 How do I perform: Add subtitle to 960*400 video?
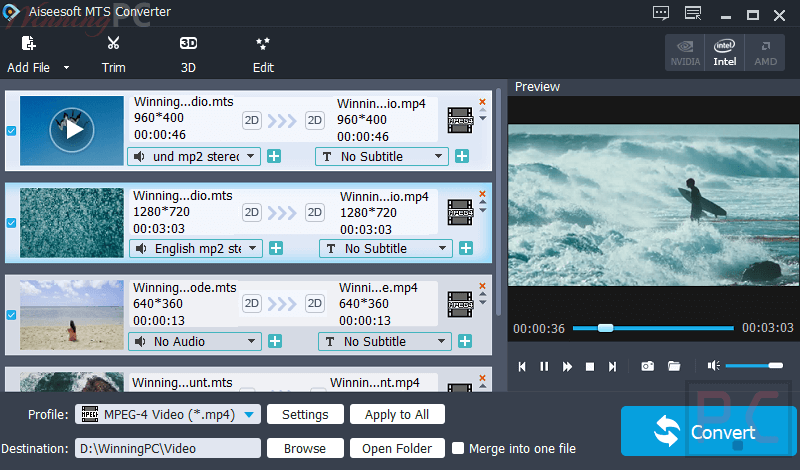coord(462,156)
